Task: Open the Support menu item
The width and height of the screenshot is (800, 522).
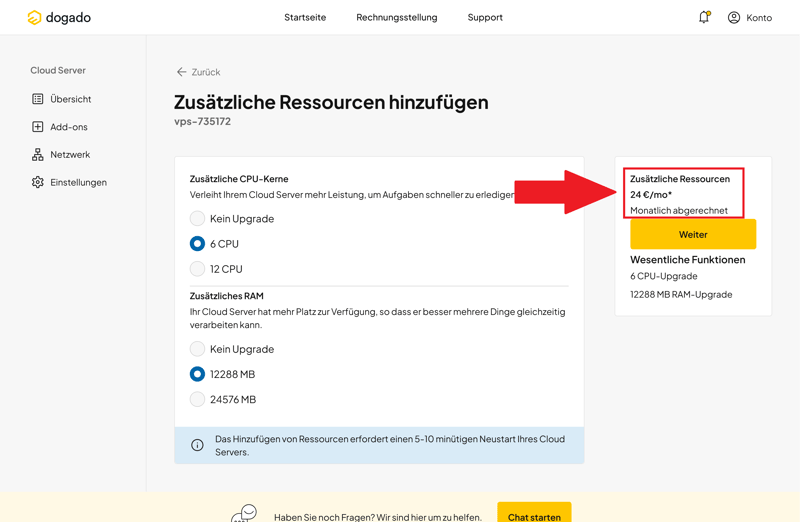Action: [x=485, y=17]
